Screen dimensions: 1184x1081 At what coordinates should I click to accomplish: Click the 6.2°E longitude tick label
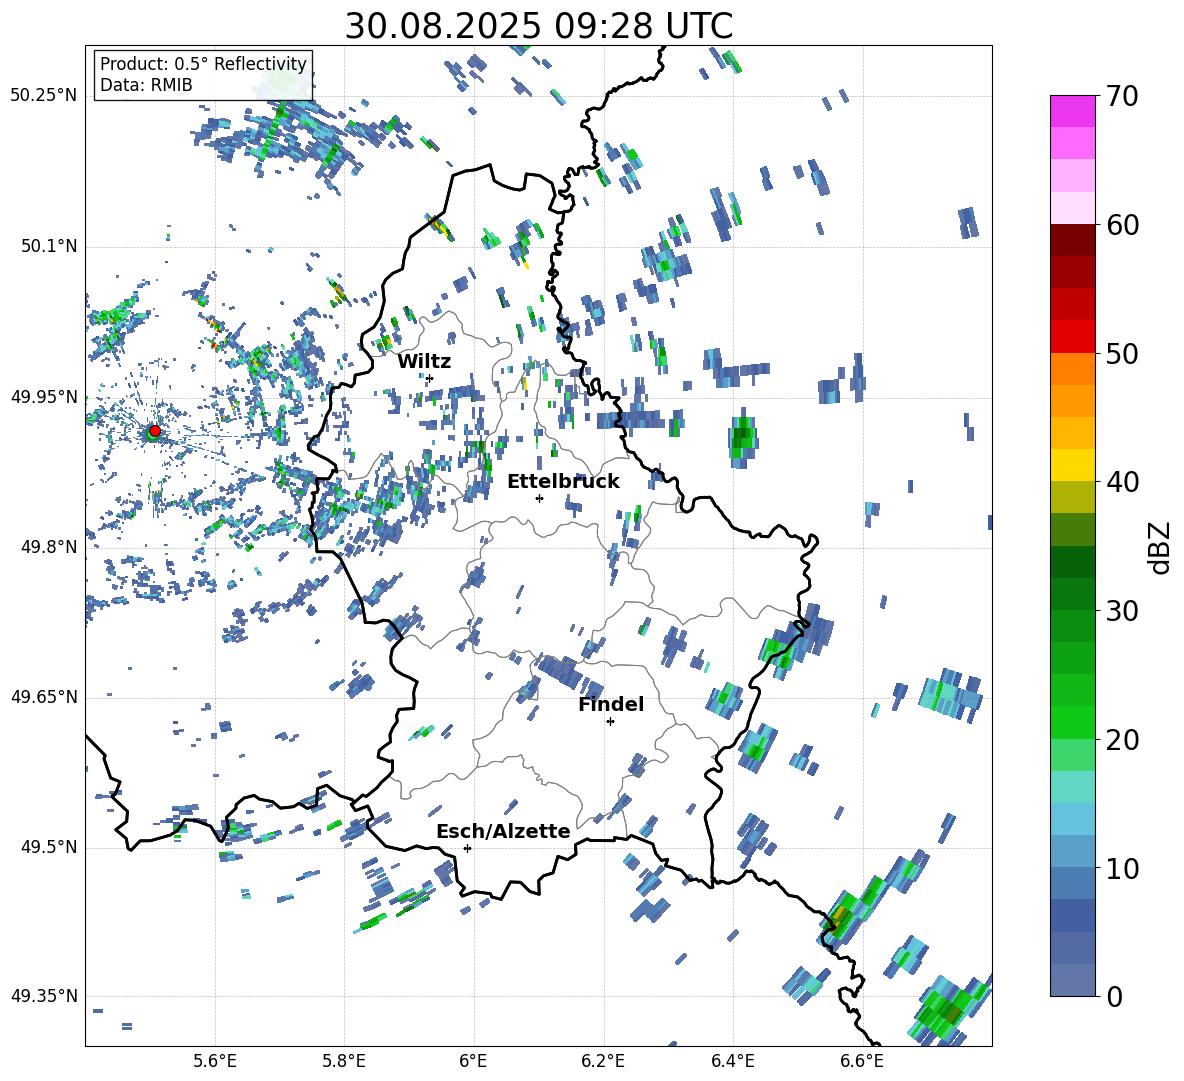[603, 1061]
